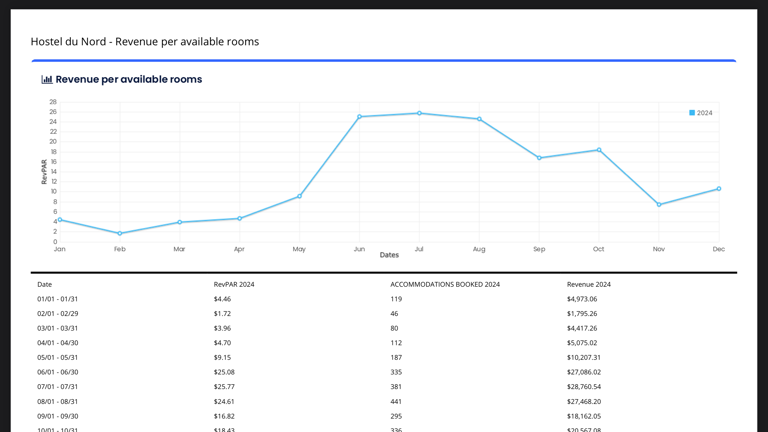The height and width of the screenshot is (432, 768).
Task: Click accommodations booked value 441
Action: point(396,402)
